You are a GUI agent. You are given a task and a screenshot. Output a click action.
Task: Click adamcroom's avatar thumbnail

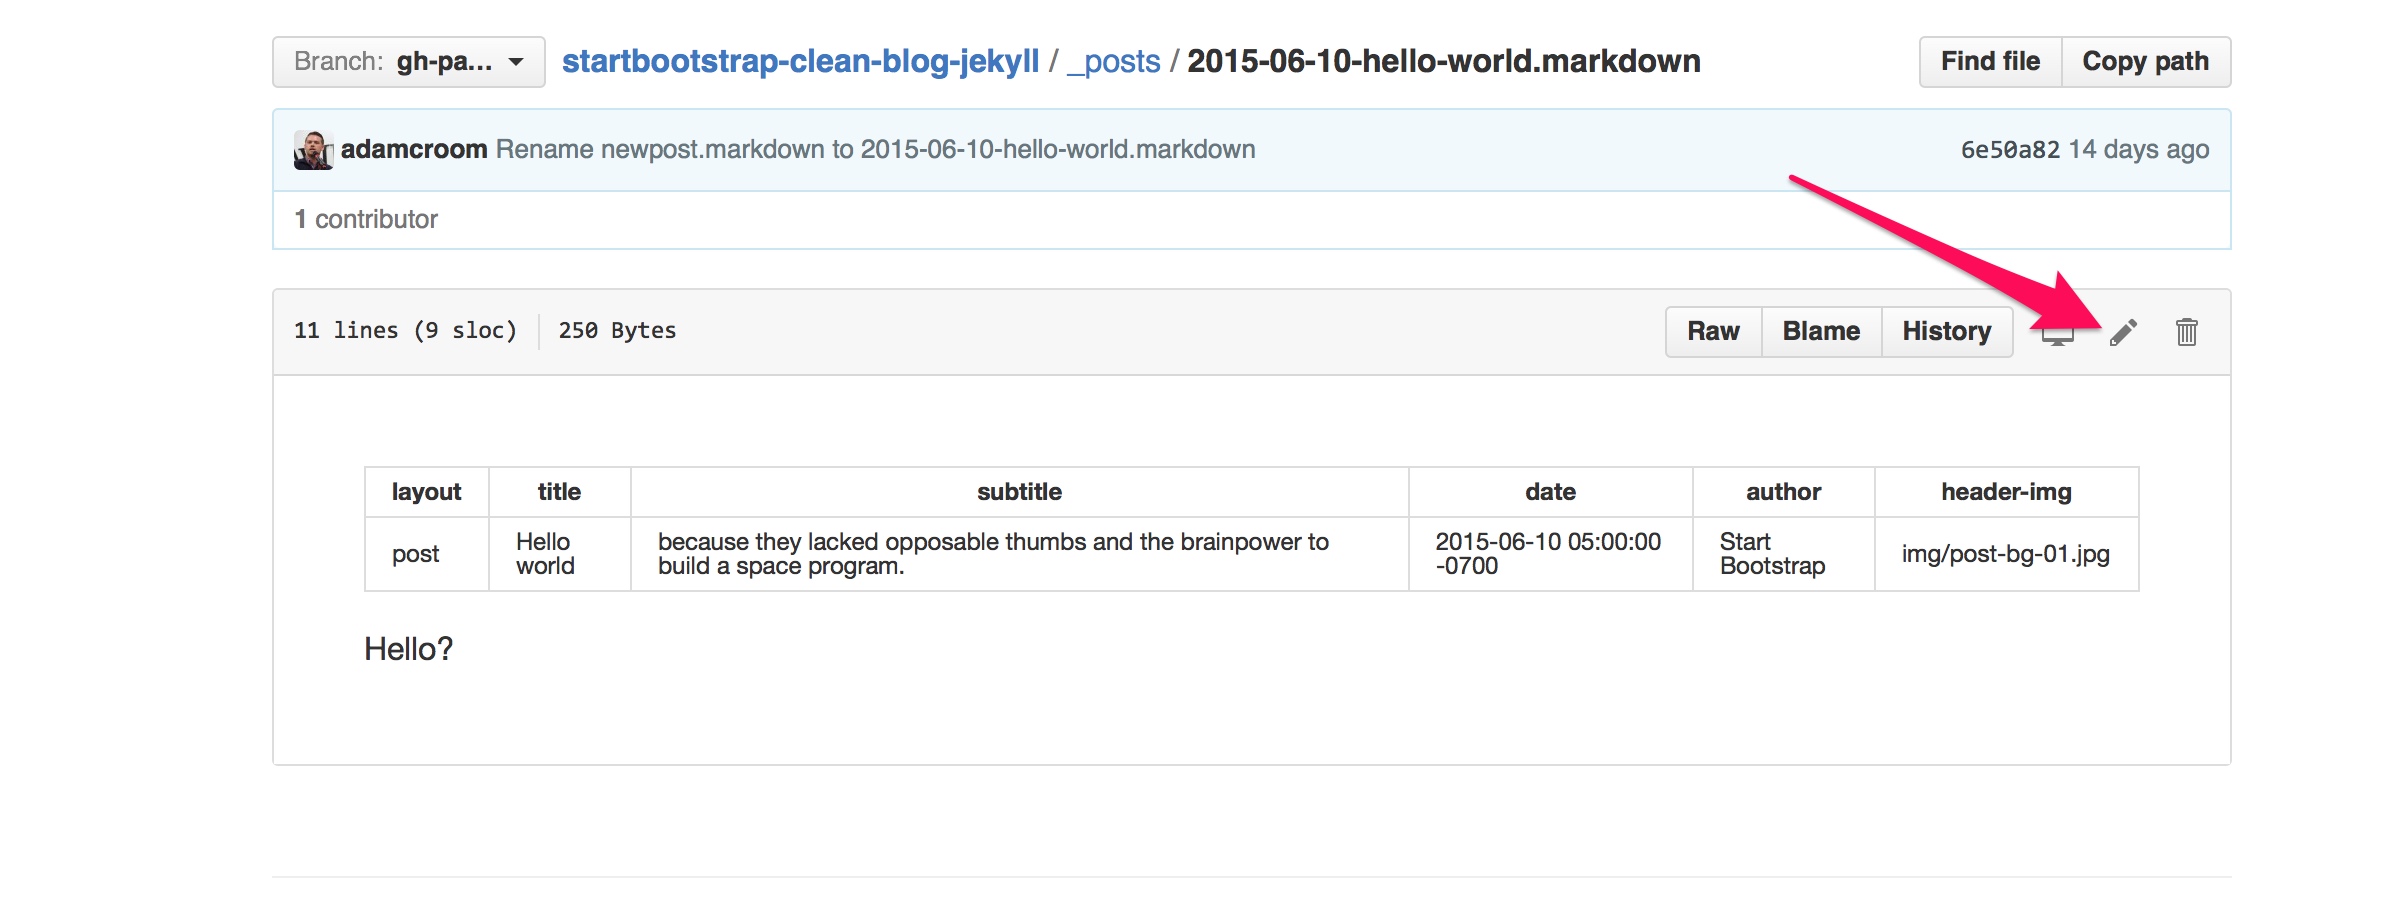313,150
